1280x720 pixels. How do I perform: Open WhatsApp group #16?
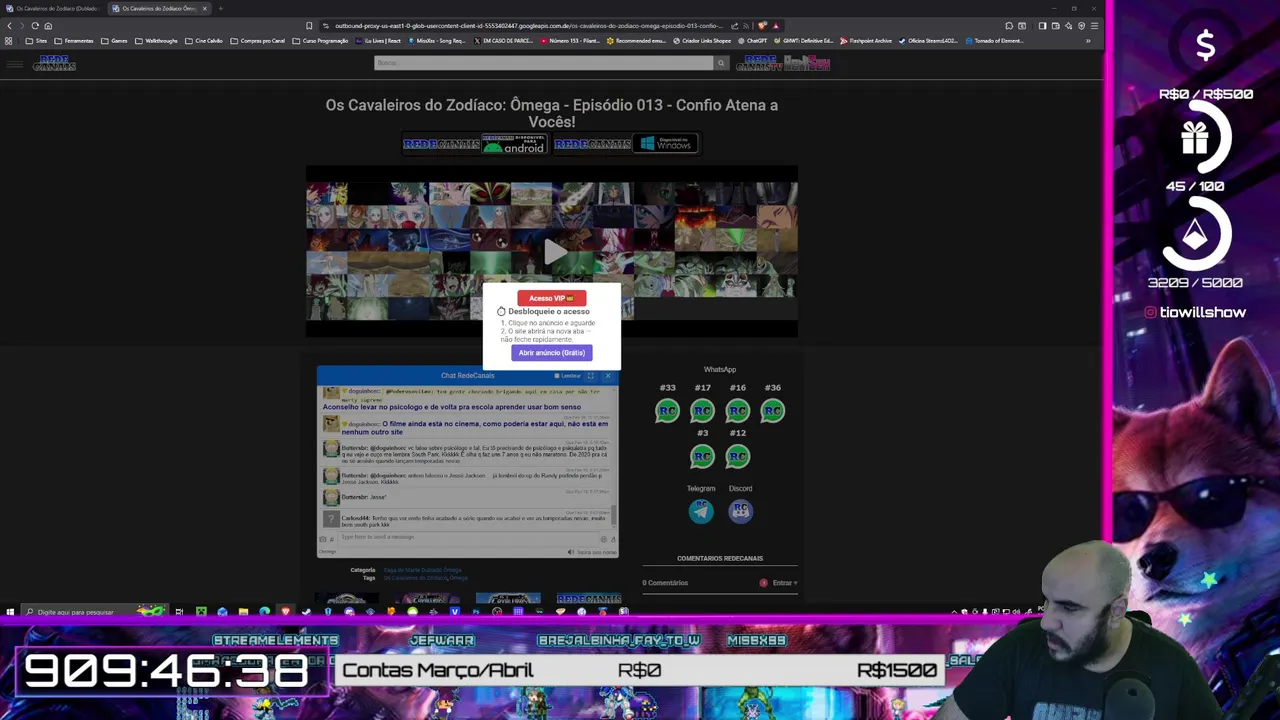737,411
